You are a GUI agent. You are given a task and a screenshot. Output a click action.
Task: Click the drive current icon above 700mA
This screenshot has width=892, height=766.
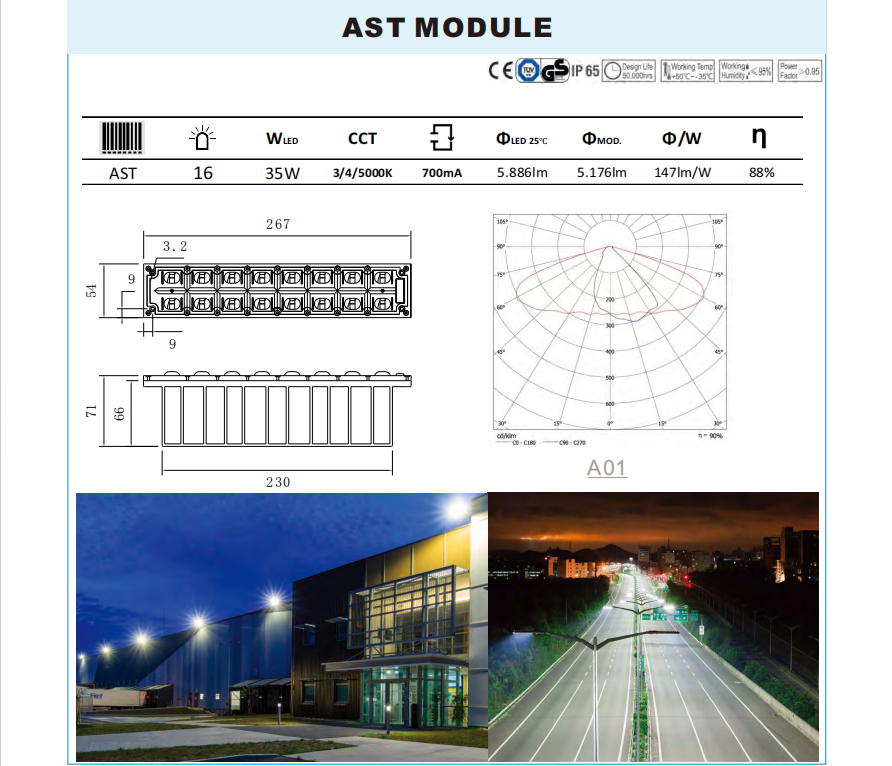click(441, 138)
